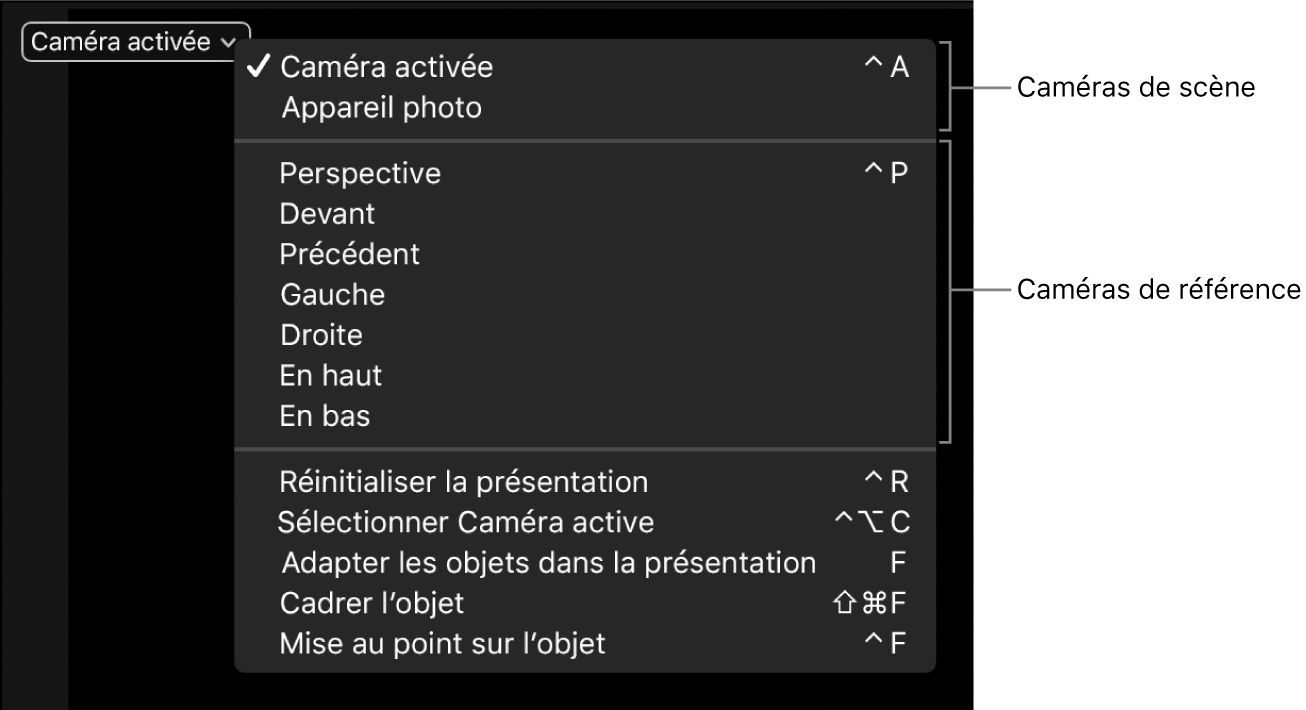Choose Appareil photo from the camera menu

380,107
